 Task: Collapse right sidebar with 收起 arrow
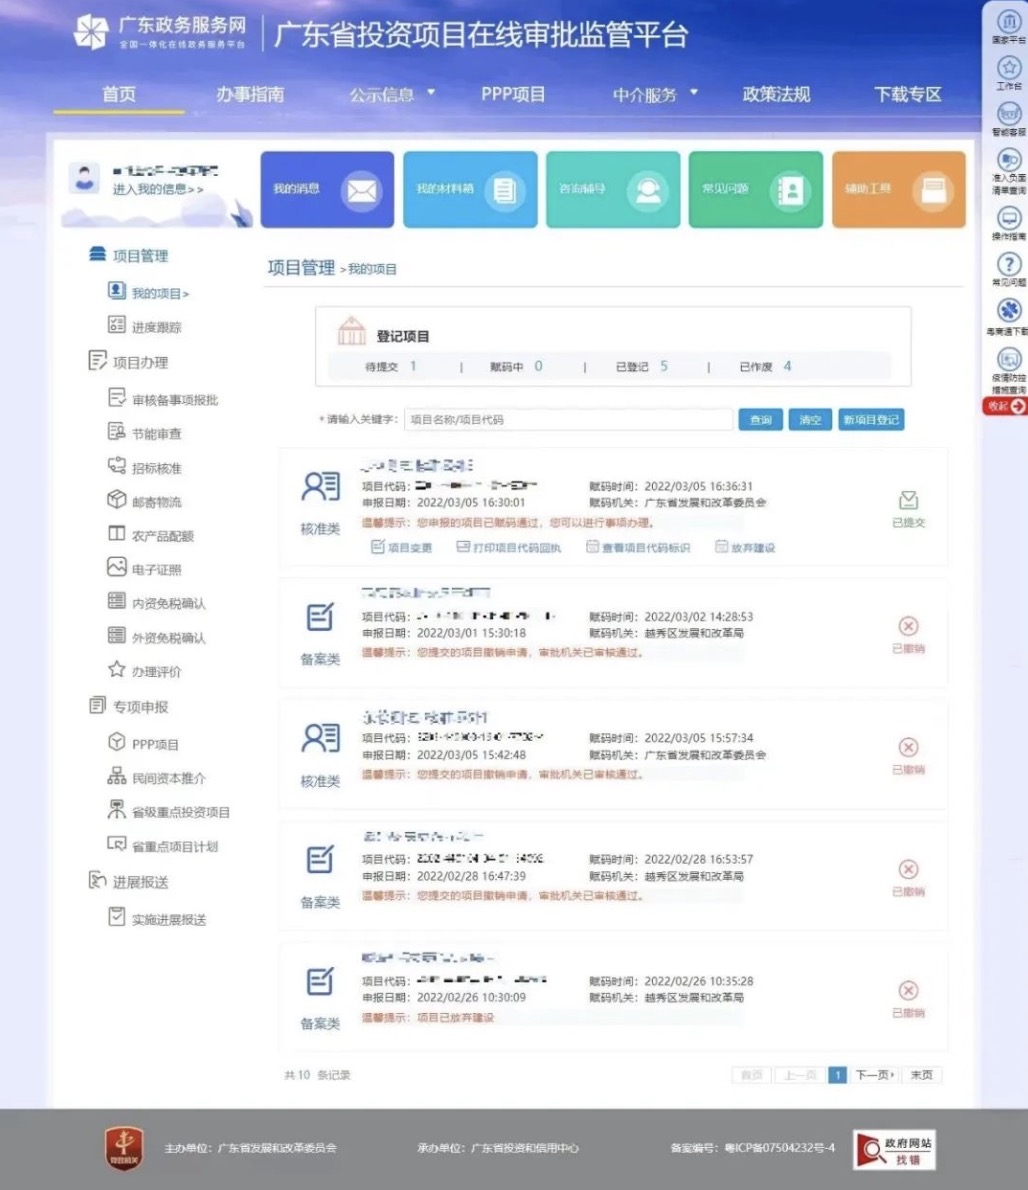point(1005,406)
